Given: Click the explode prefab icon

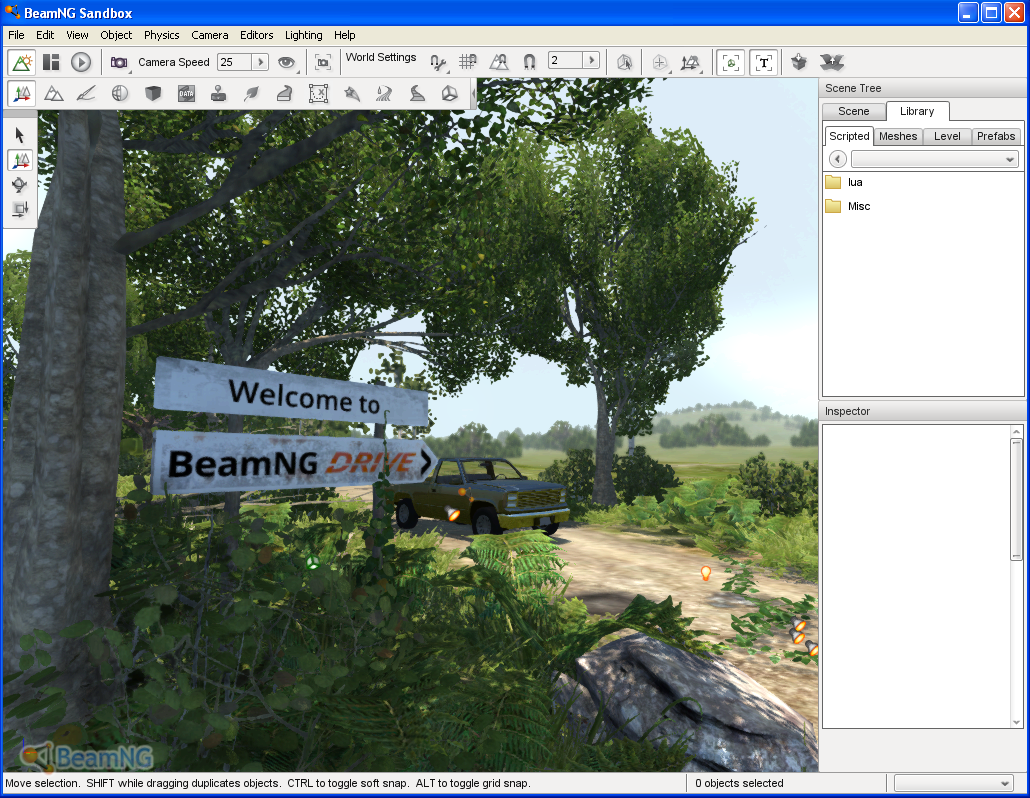Looking at the screenshot, I should (832, 62).
